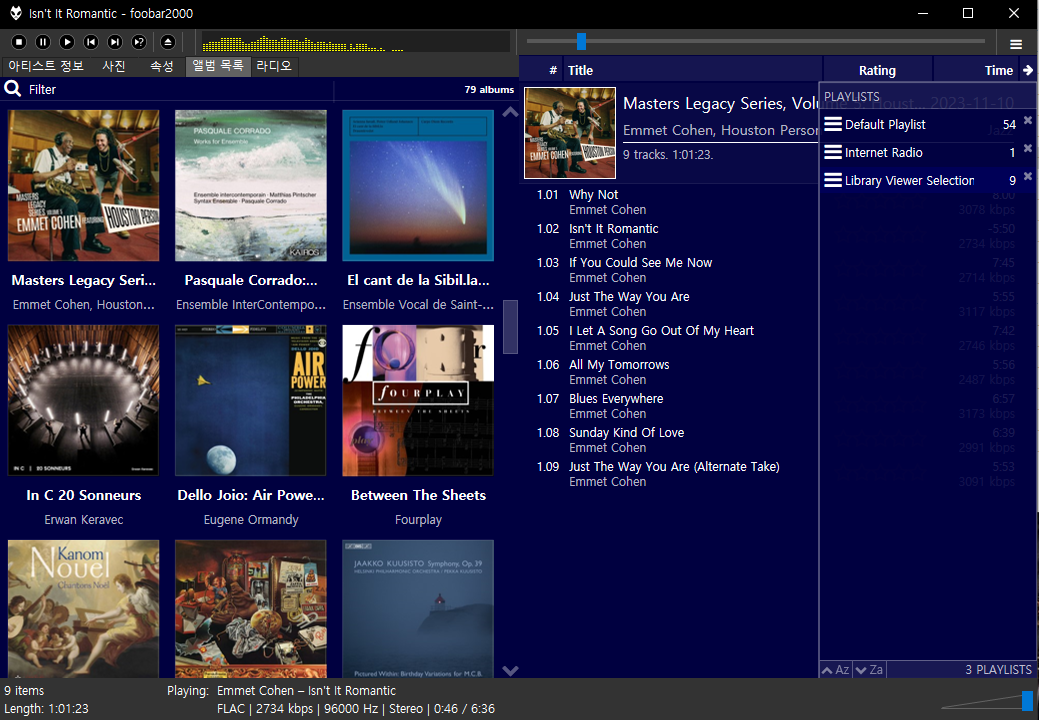The height and width of the screenshot is (720, 1039).
Task: Skip to the previous track icon
Action: 91,41
